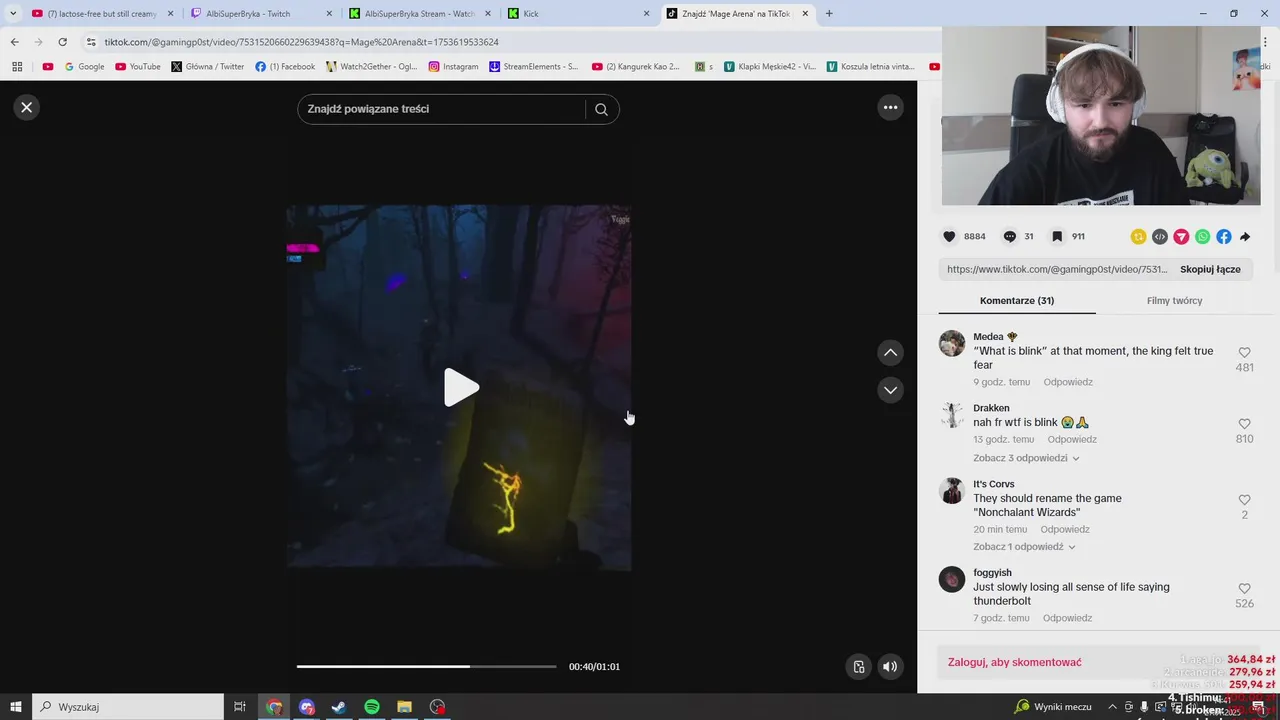Share the video to Facebook
The width and height of the screenshot is (1280, 720).
(1224, 237)
